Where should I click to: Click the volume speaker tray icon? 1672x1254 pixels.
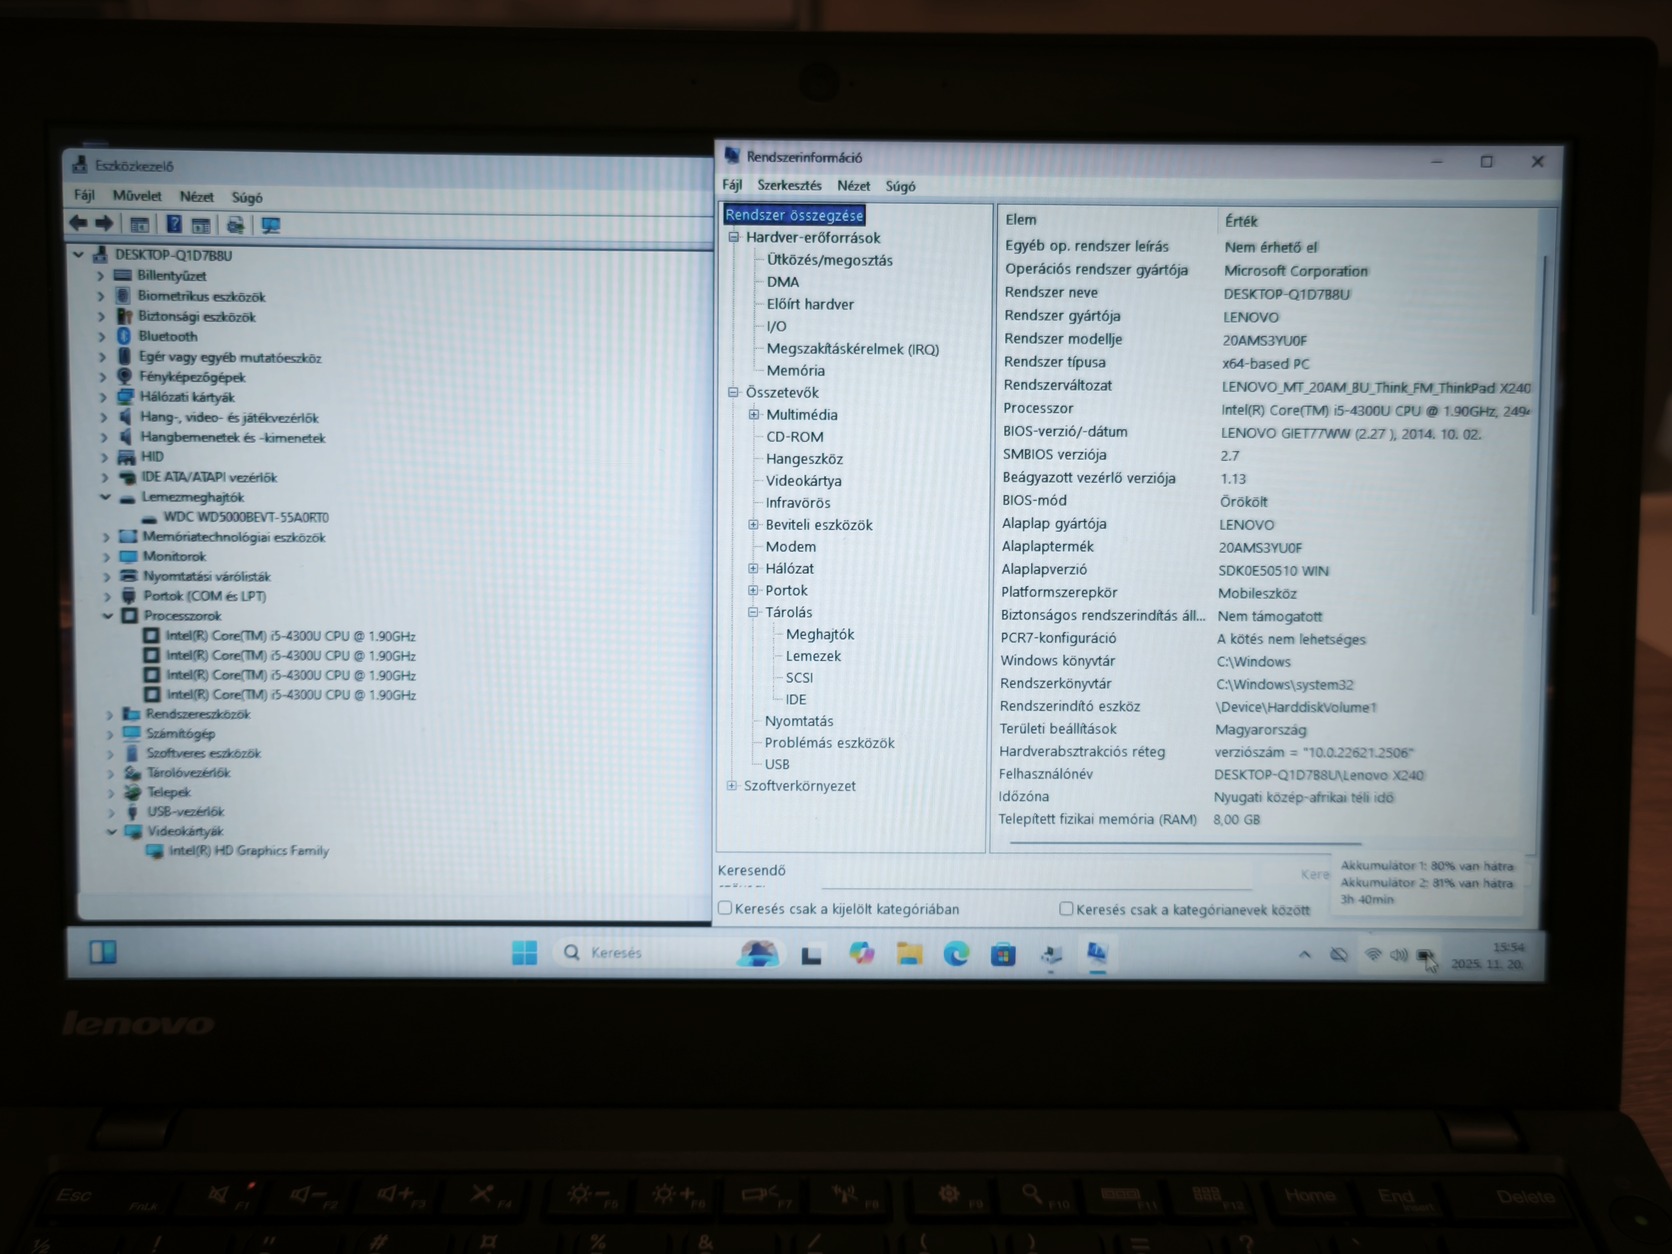pyautogui.click(x=1398, y=955)
